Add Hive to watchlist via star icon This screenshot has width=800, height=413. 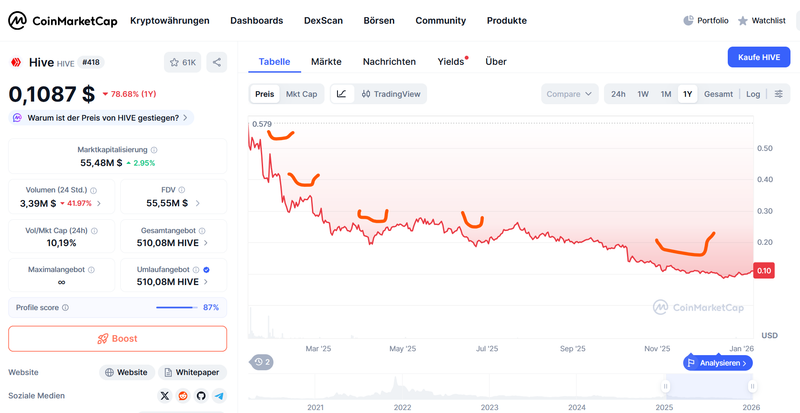click(183, 62)
